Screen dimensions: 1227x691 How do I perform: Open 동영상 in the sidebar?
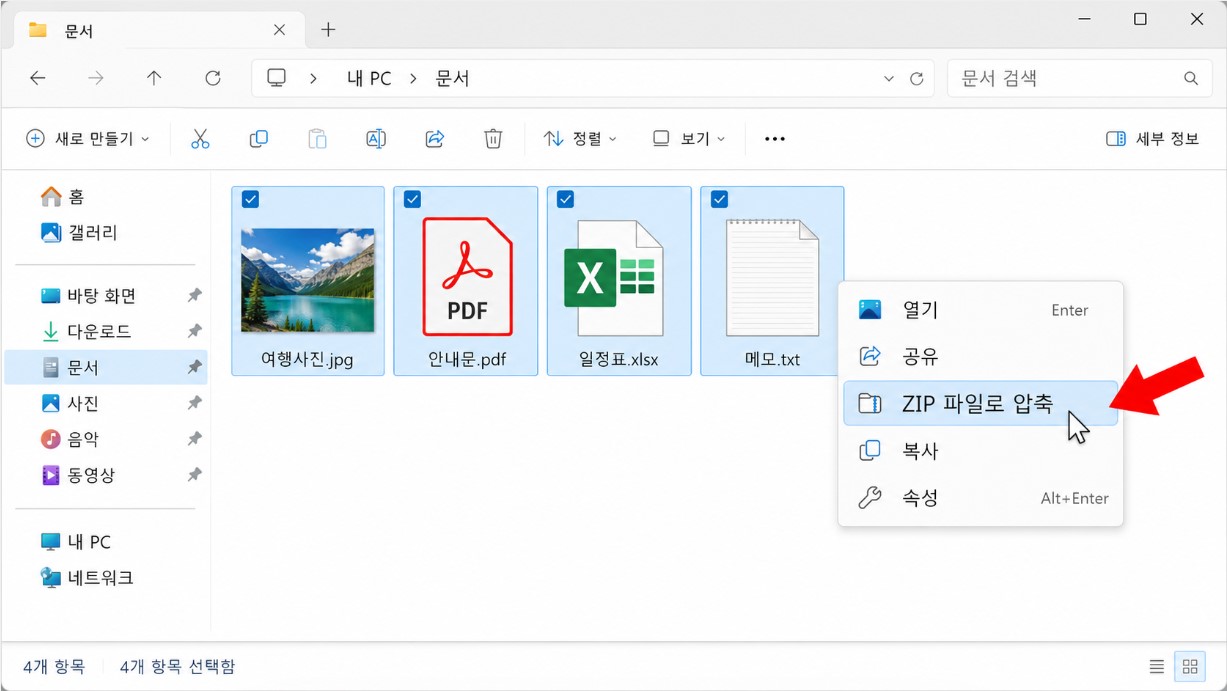click(105, 475)
